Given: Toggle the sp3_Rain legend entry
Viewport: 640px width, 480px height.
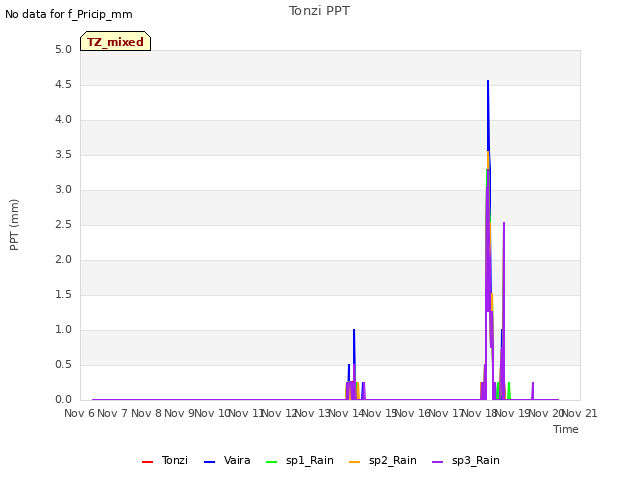Looking at the screenshot, I should (466, 460).
